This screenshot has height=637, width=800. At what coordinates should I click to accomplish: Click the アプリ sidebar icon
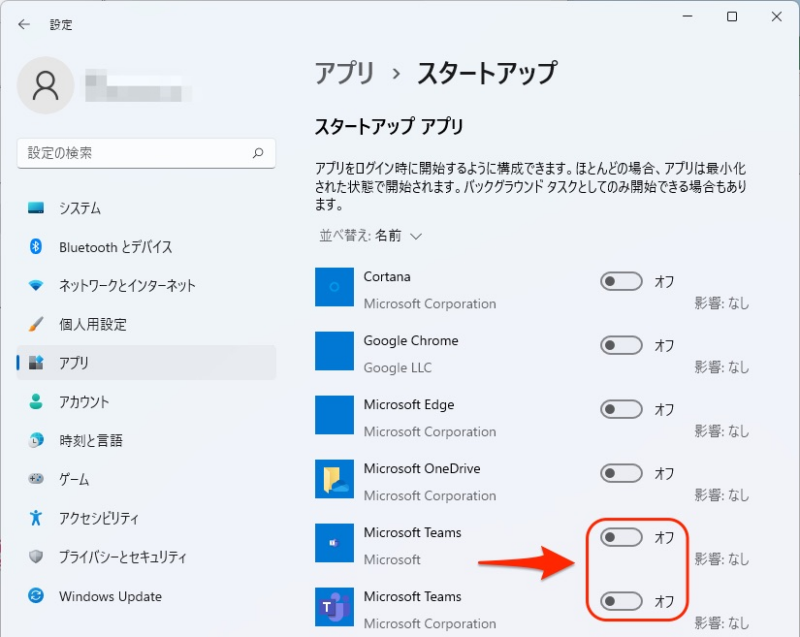(36, 363)
